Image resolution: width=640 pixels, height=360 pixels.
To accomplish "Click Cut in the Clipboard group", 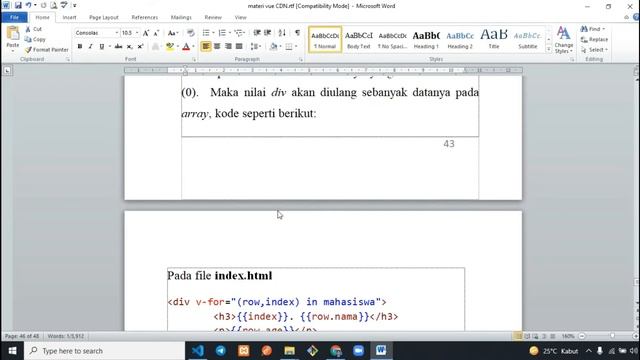I will [34, 29].
